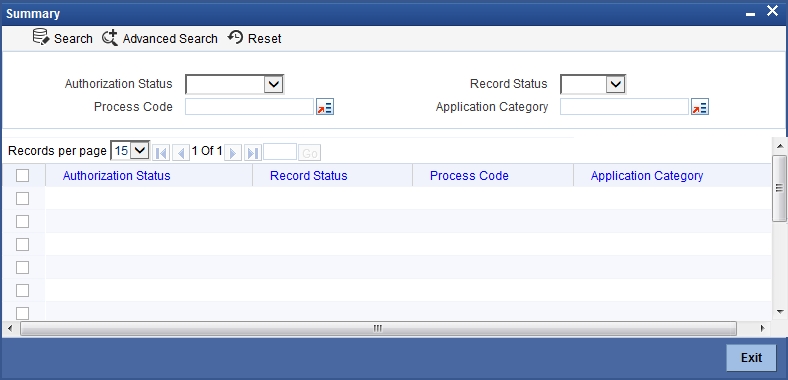The width and height of the screenshot is (788, 380).
Task: Sort by Record Status column header
Action: [309, 175]
